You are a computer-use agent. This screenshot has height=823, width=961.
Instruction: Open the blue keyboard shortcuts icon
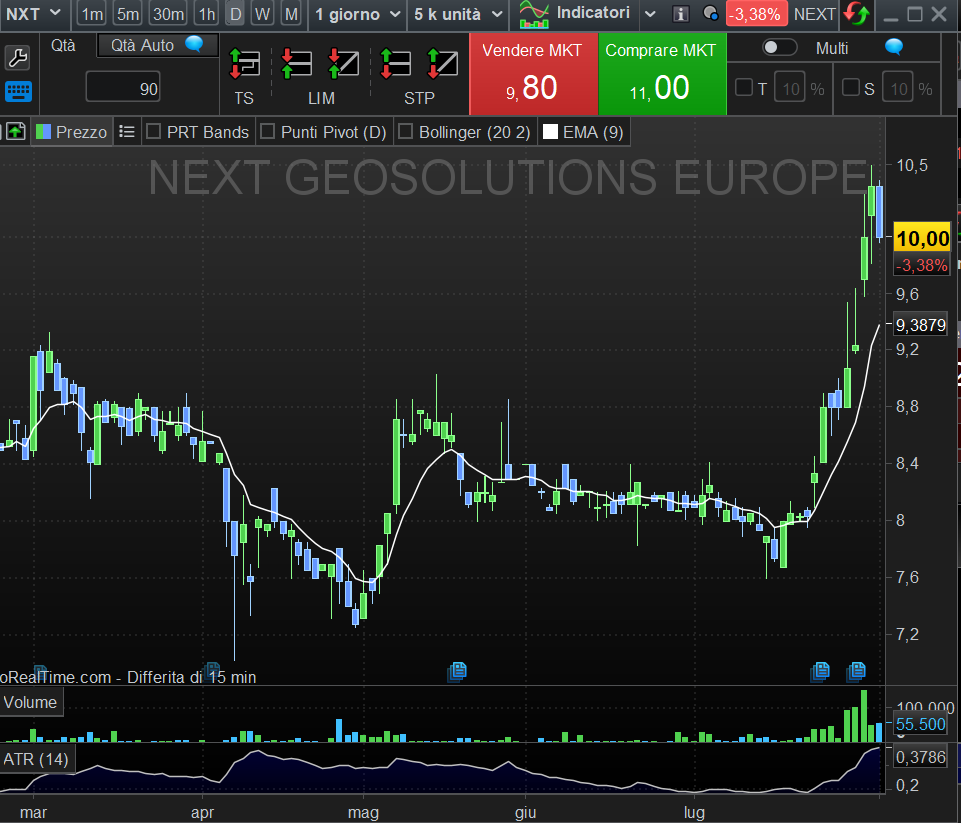click(18, 91)
